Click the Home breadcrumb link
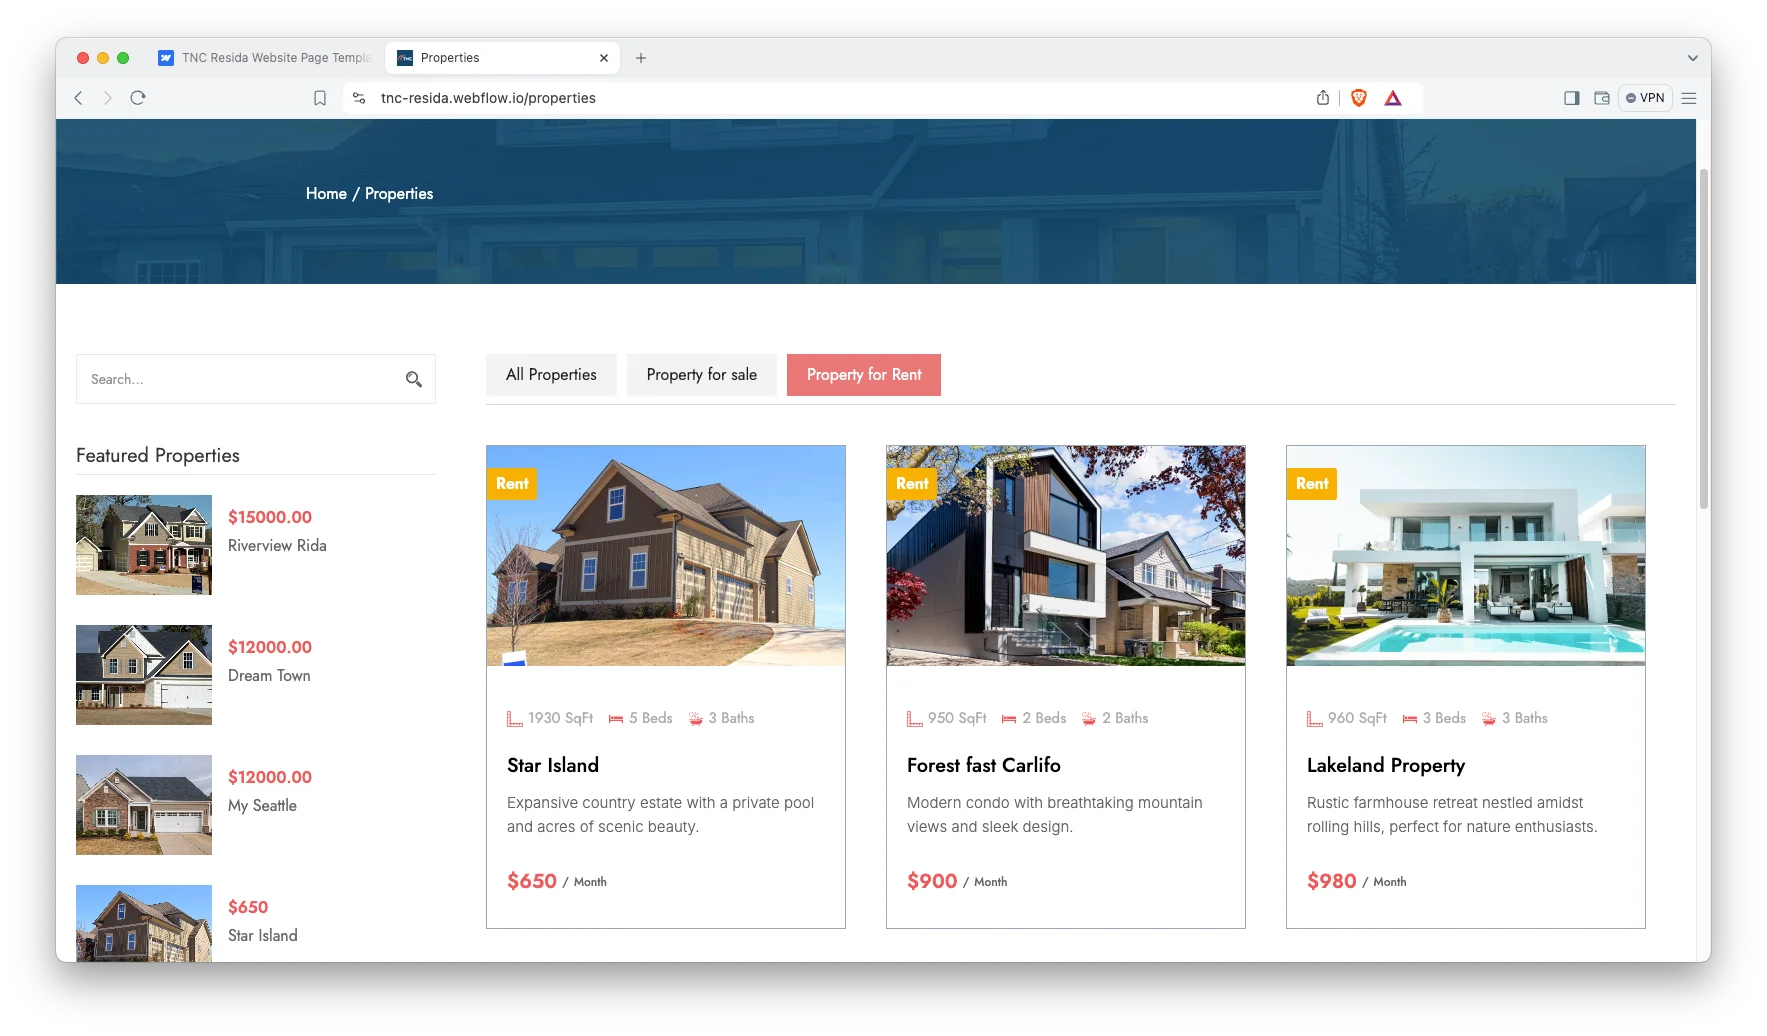The image size is (1767, 1036). [x=326, y=194]
